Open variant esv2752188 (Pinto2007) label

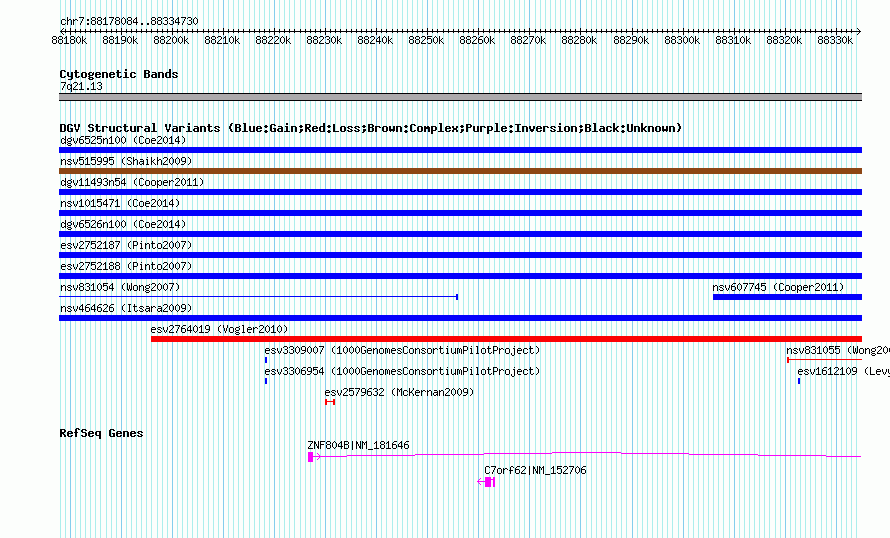pos(126,266)
